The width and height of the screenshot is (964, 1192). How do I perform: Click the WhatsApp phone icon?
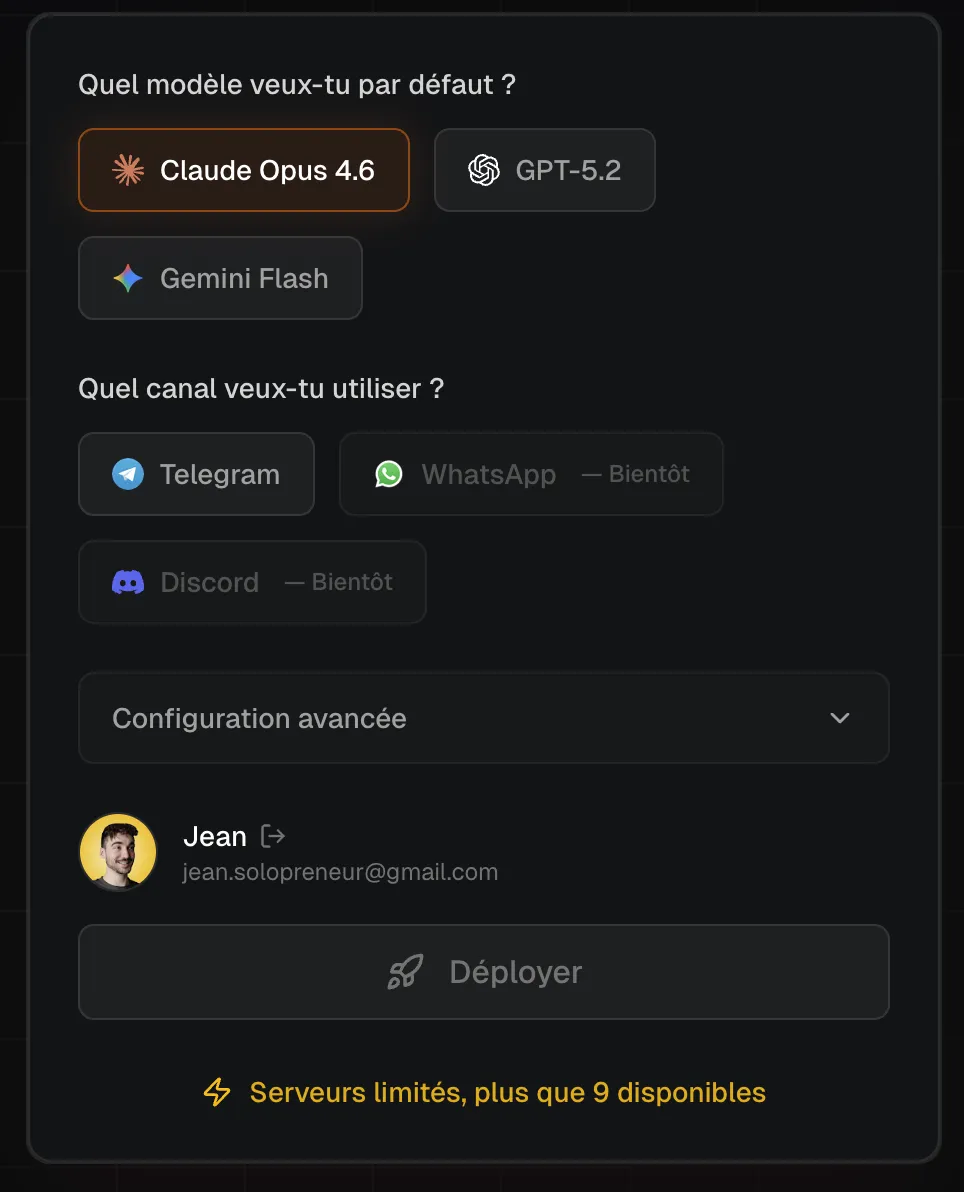click(390, 474)
